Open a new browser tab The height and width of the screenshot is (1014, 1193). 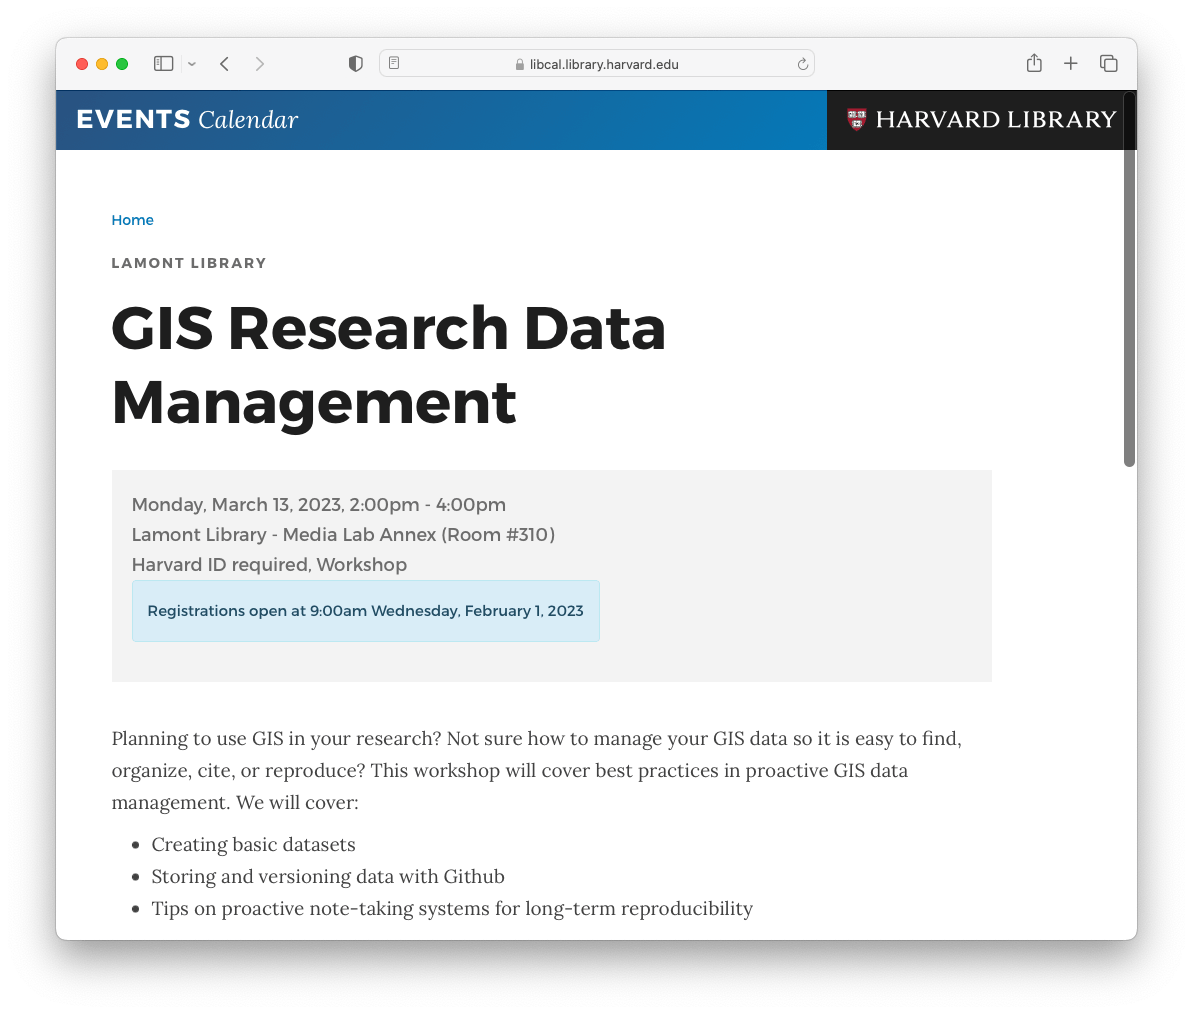[1071, 63]
